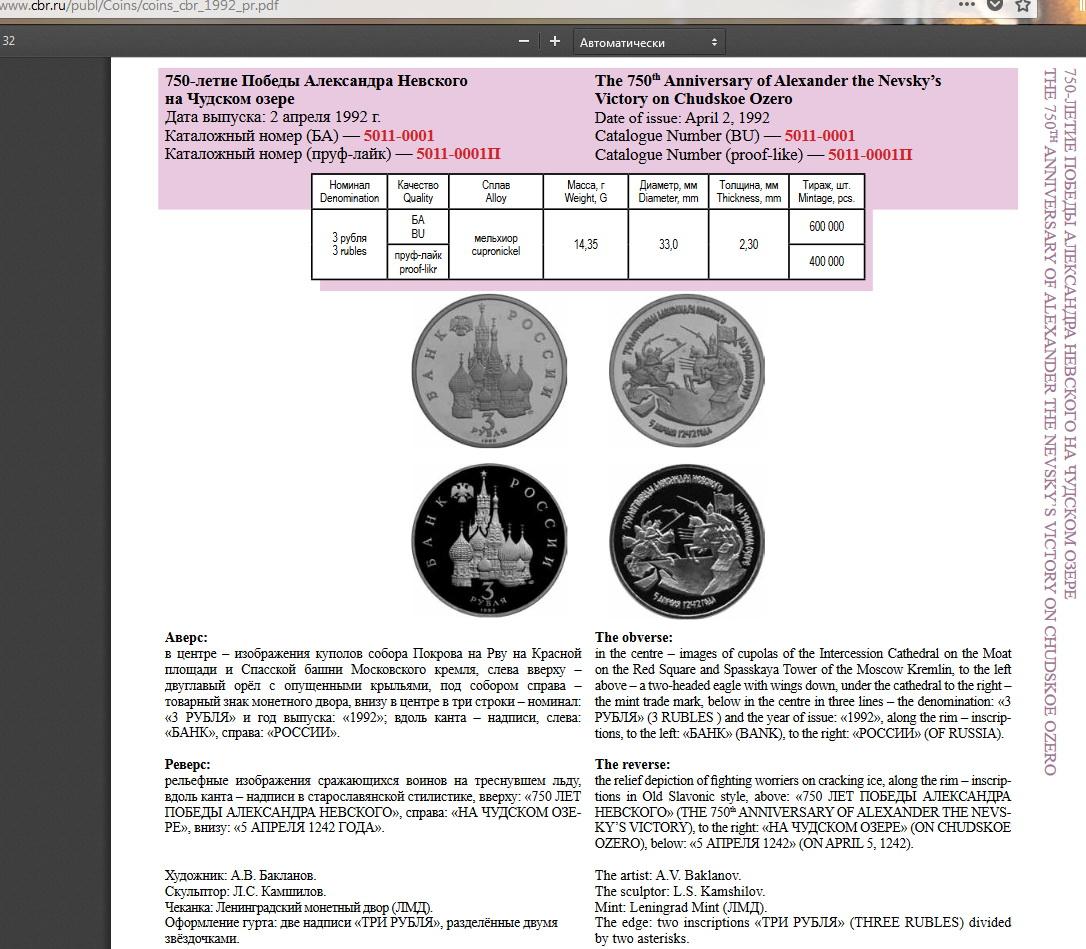
Task: Click the 'Диаметр, мм Diameter, mm' table header
Action: [x=668, y=191]
